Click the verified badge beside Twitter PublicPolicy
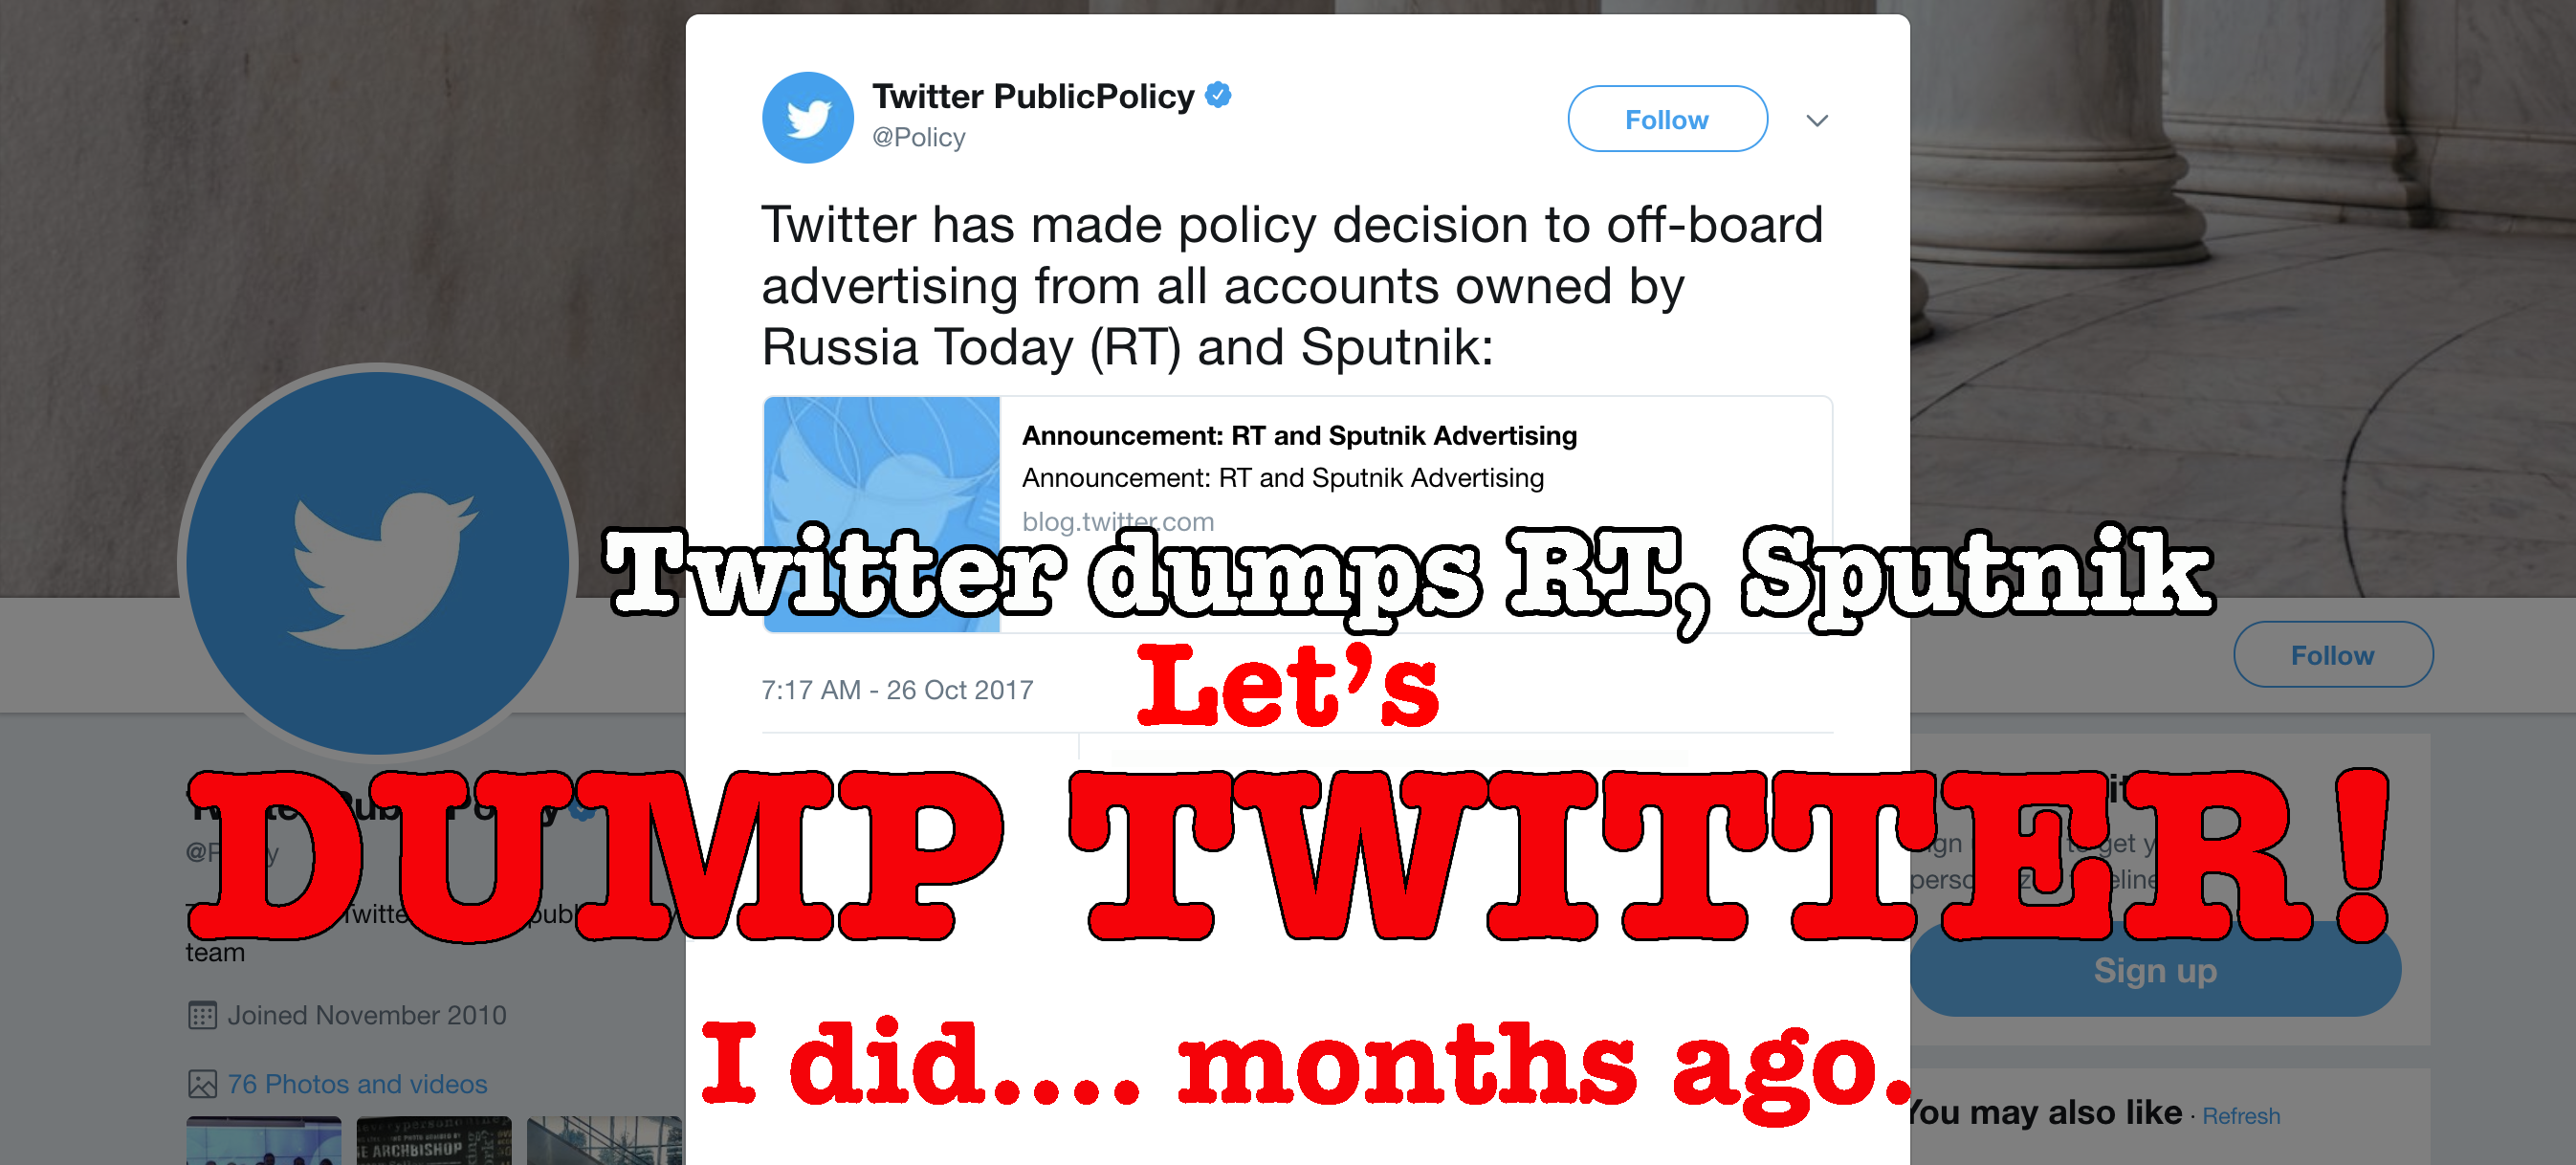 (1218, 95)
